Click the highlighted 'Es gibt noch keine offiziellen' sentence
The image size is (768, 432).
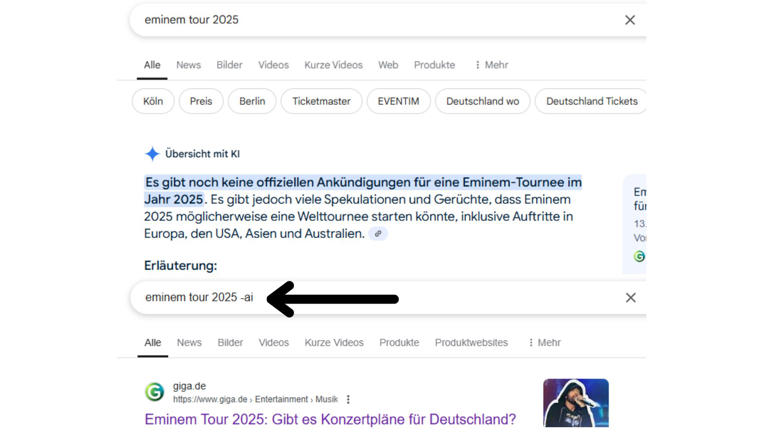point(363,191)
